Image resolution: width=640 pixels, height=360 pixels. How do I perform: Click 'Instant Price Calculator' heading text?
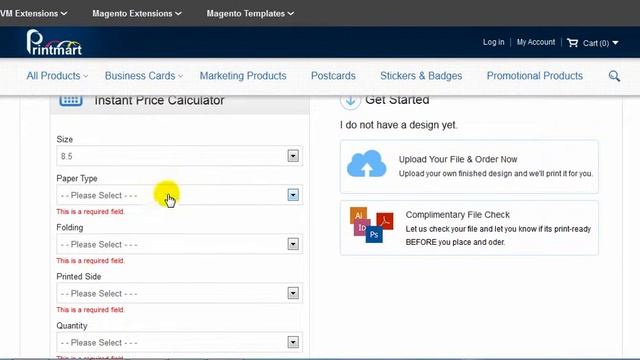click(159, 100)
